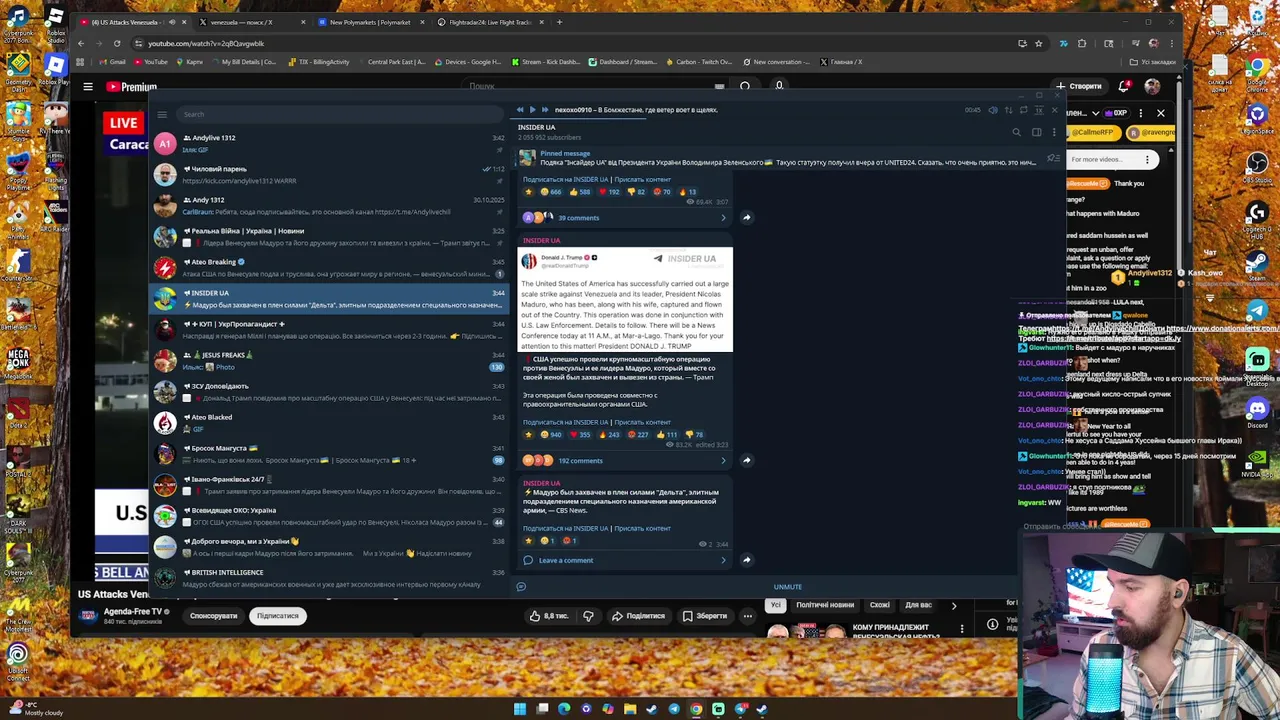Open File Explorer from the taskbar

pos(630,709)
